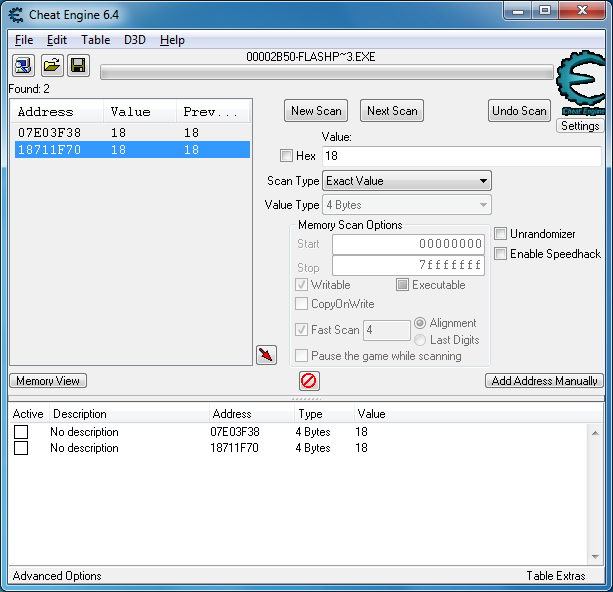Screen dimensions: 613x592
Task: Select found address 18711F70 in results
Action: pyautogui.click(x=132, y=150)
